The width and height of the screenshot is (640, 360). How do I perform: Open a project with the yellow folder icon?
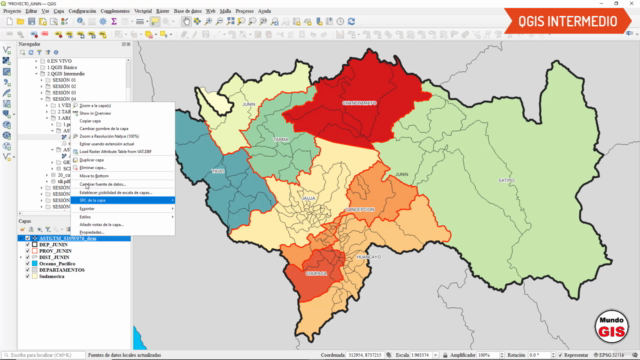click(x=20, y=22)
